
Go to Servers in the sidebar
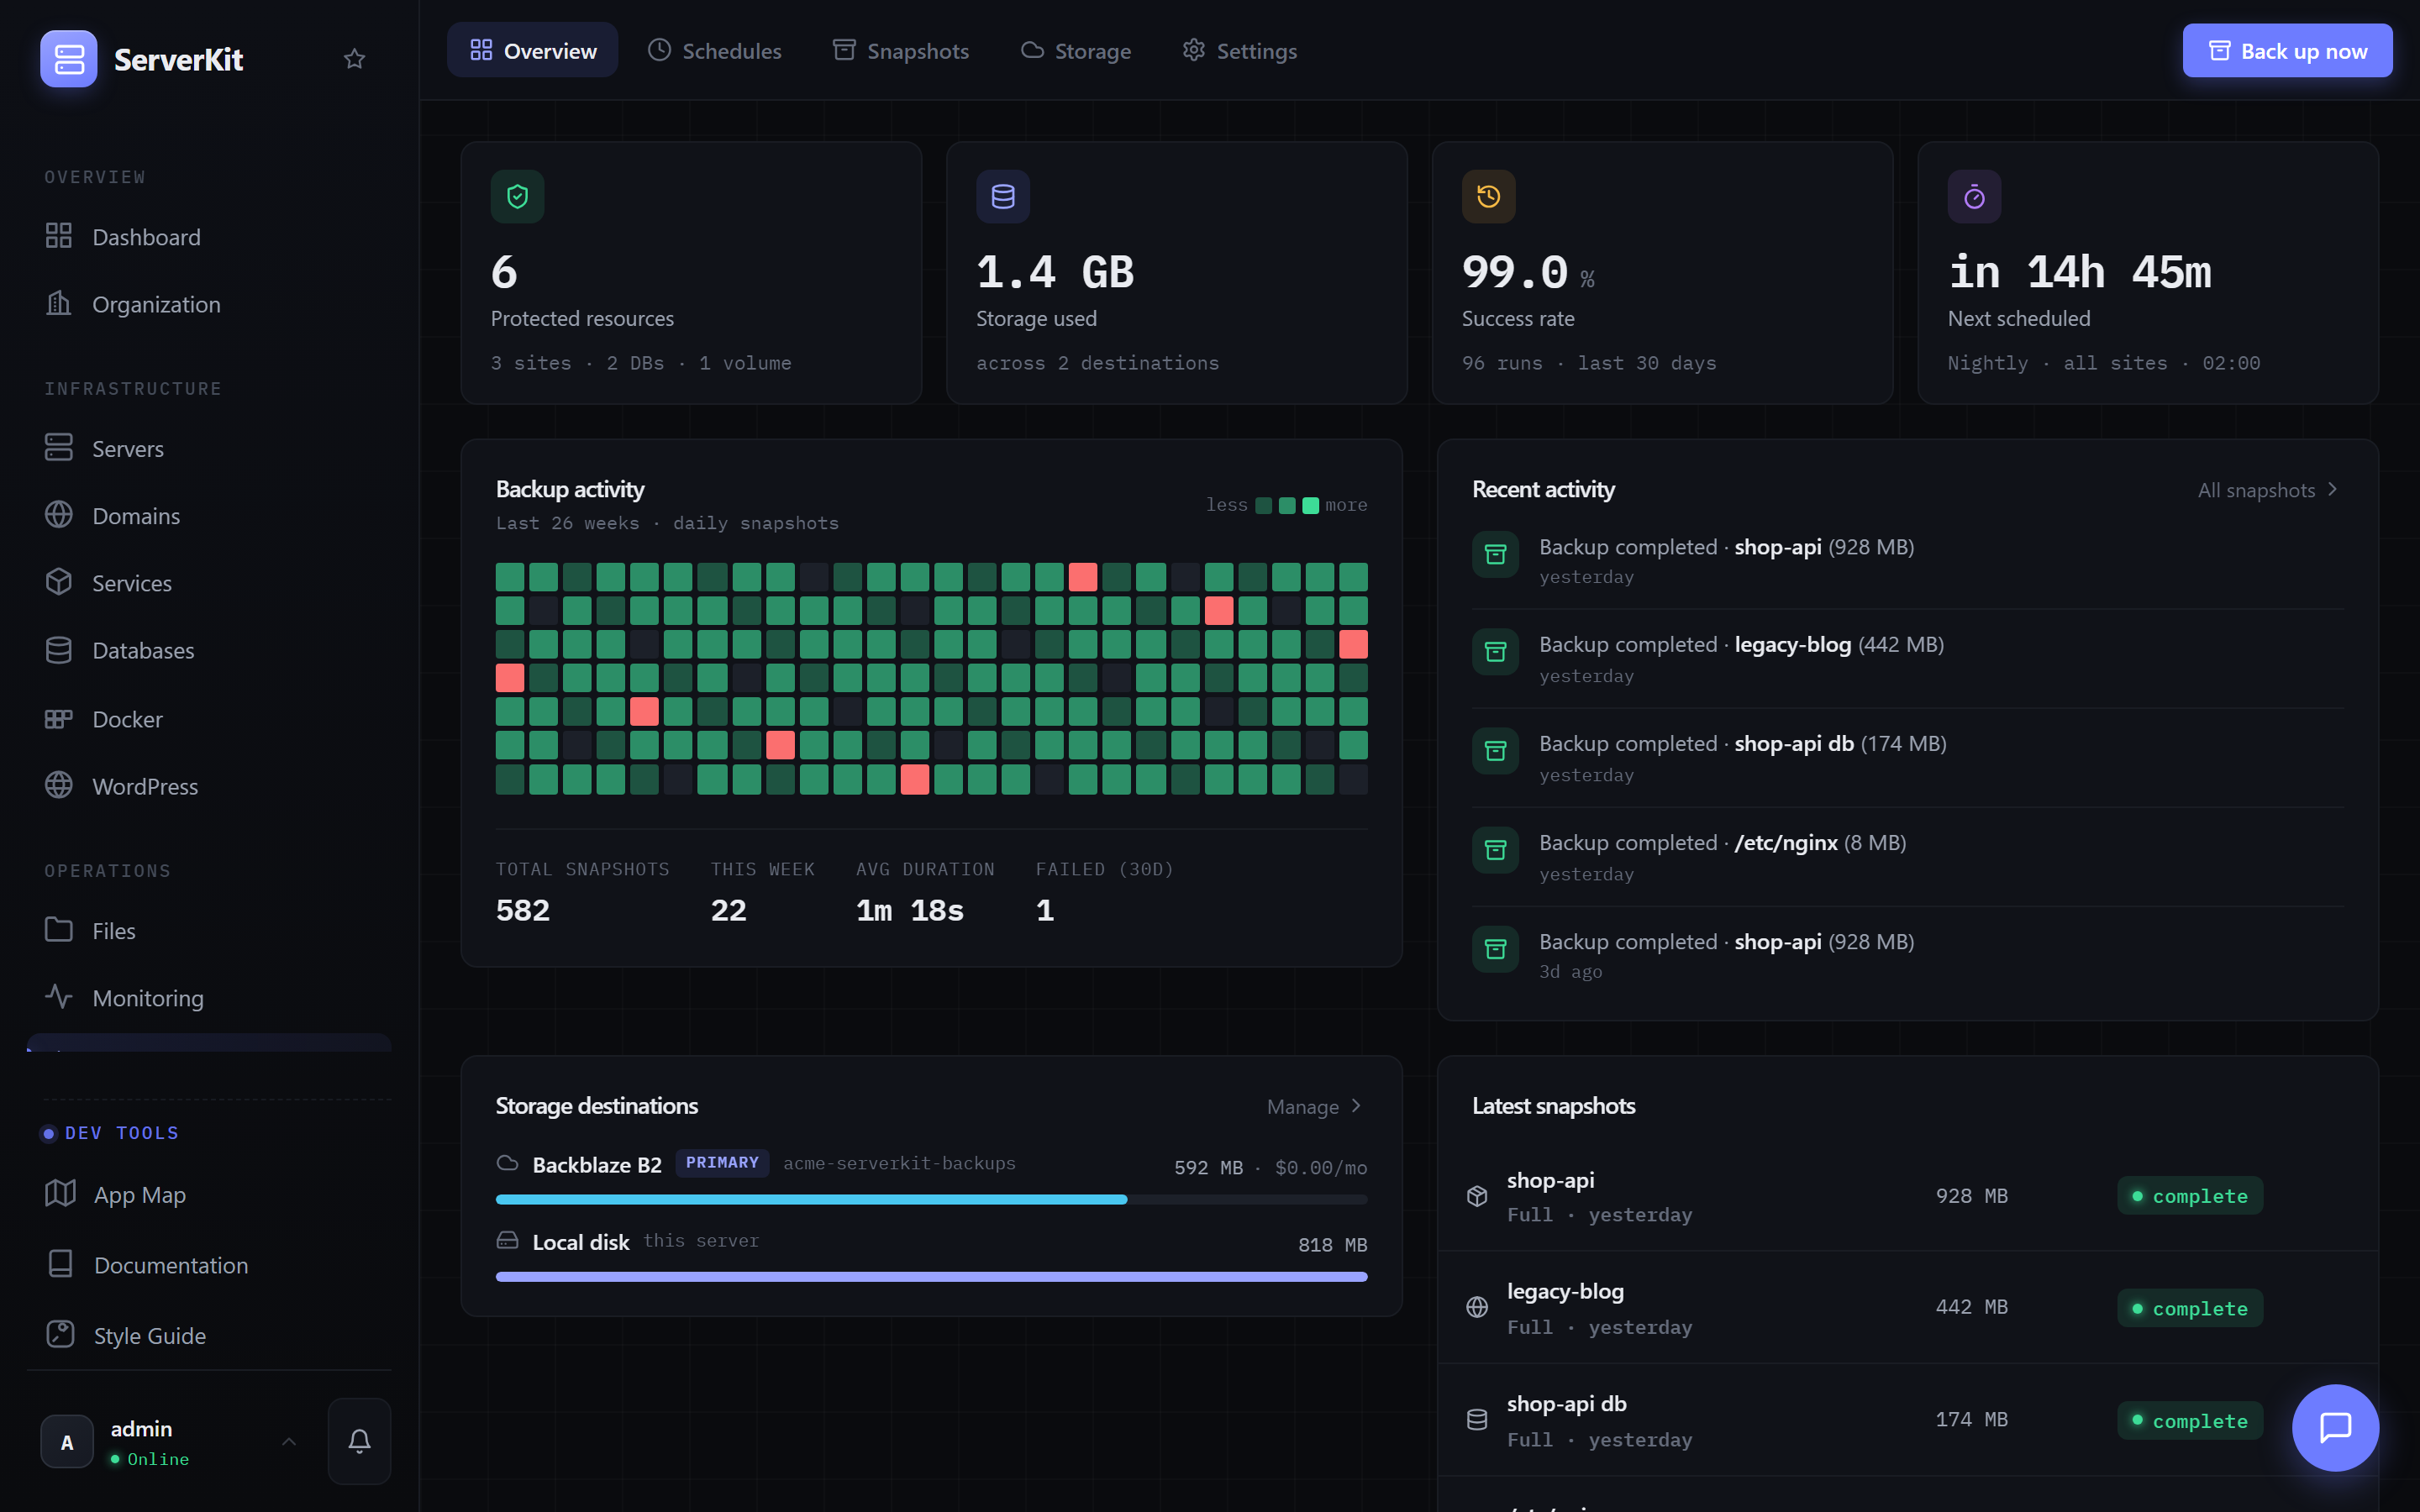click(x=209, y=448)
